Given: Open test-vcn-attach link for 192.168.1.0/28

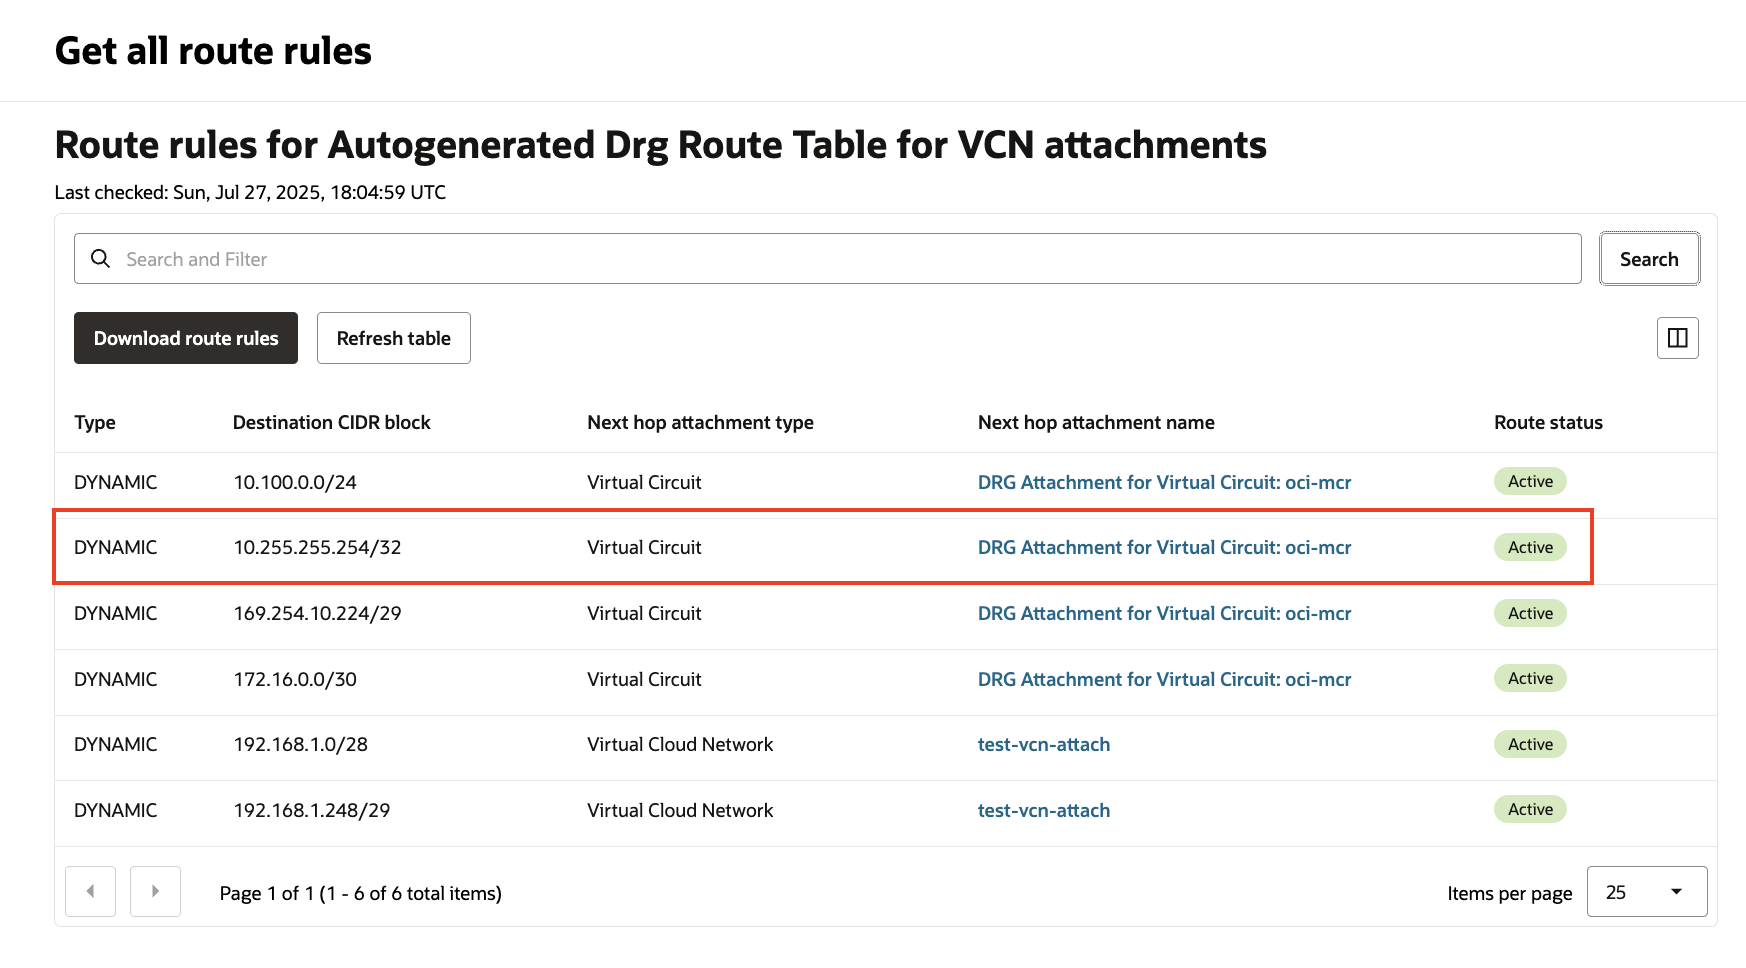Looking at the screenshot, I should pos(1044,744).
